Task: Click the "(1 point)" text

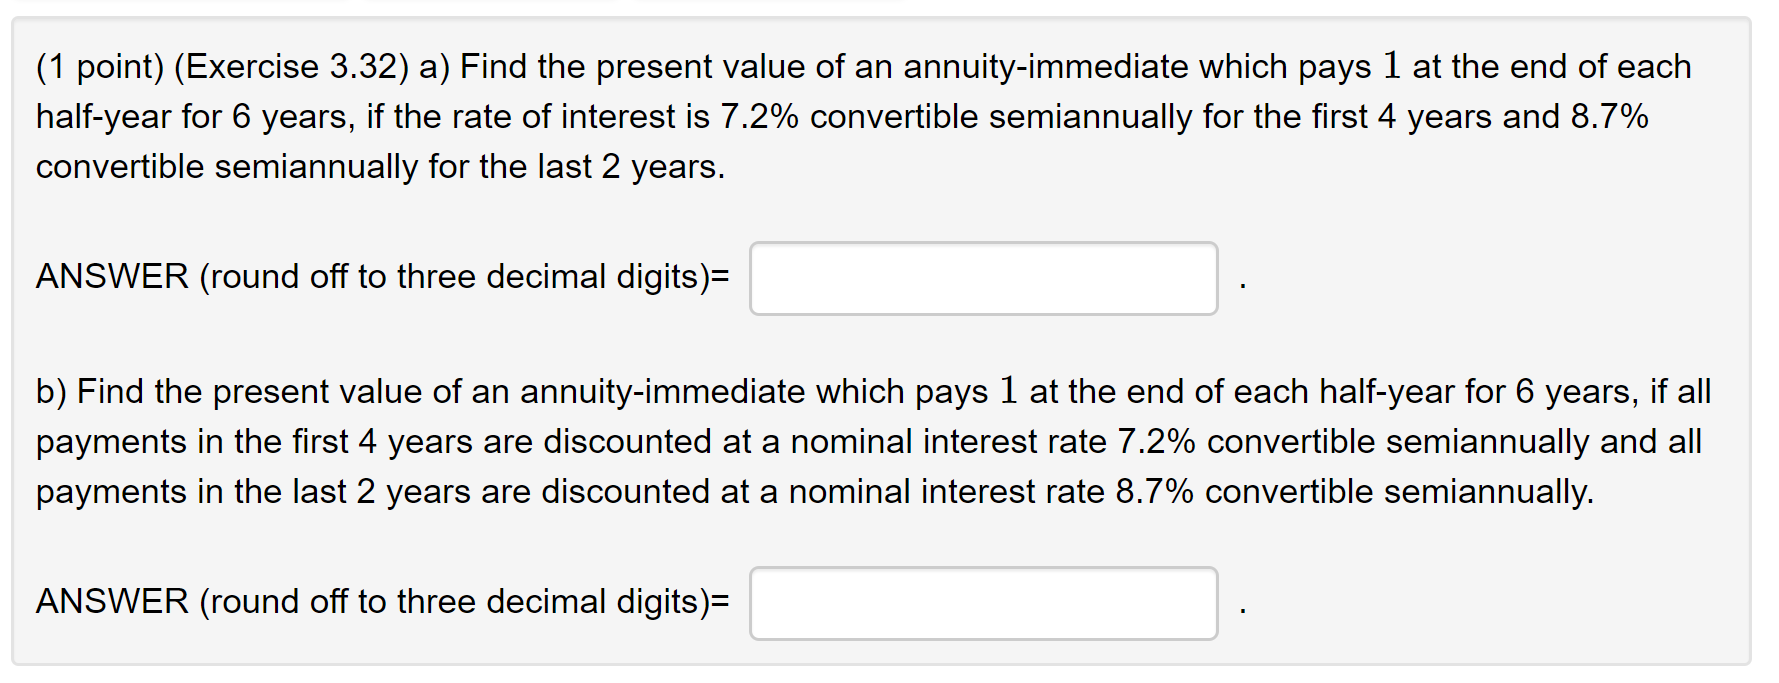Action: tap(100, 67)
